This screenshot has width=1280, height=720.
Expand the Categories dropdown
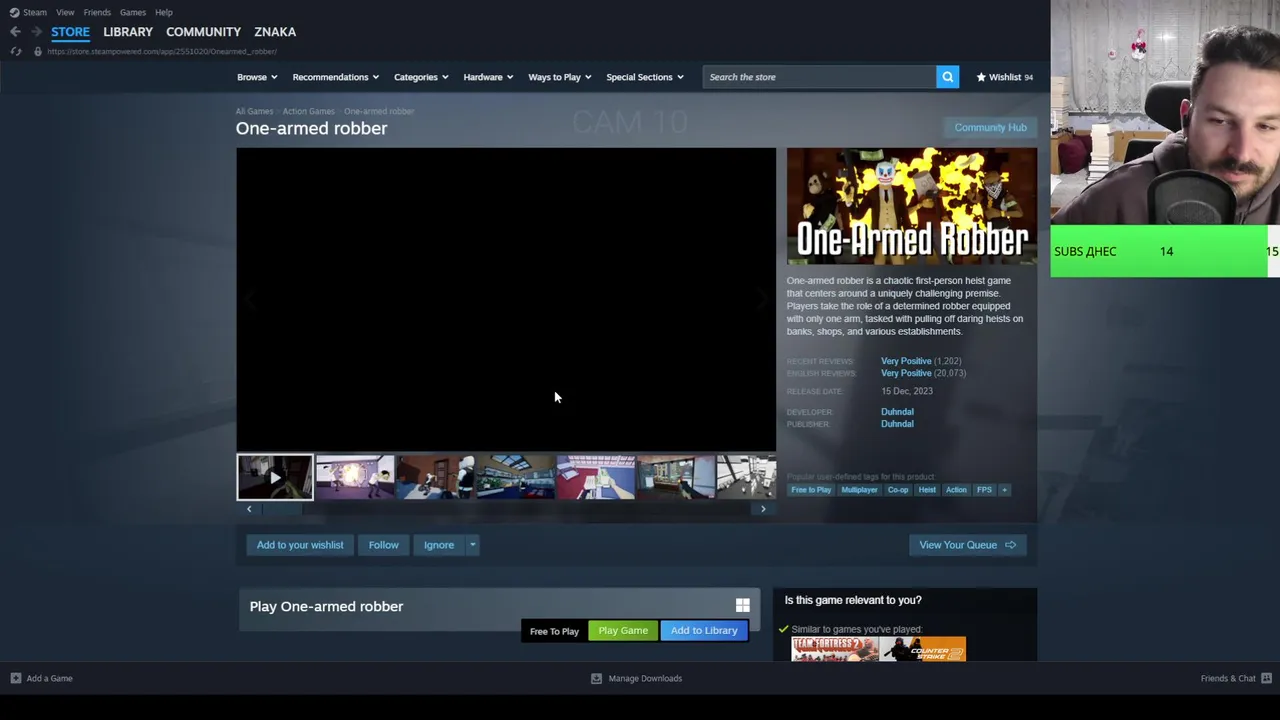click(421, 77)
